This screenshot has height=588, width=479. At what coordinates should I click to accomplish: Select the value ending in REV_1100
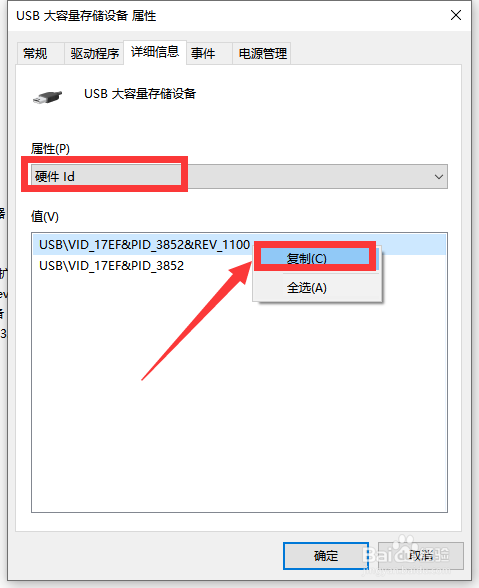144,244
